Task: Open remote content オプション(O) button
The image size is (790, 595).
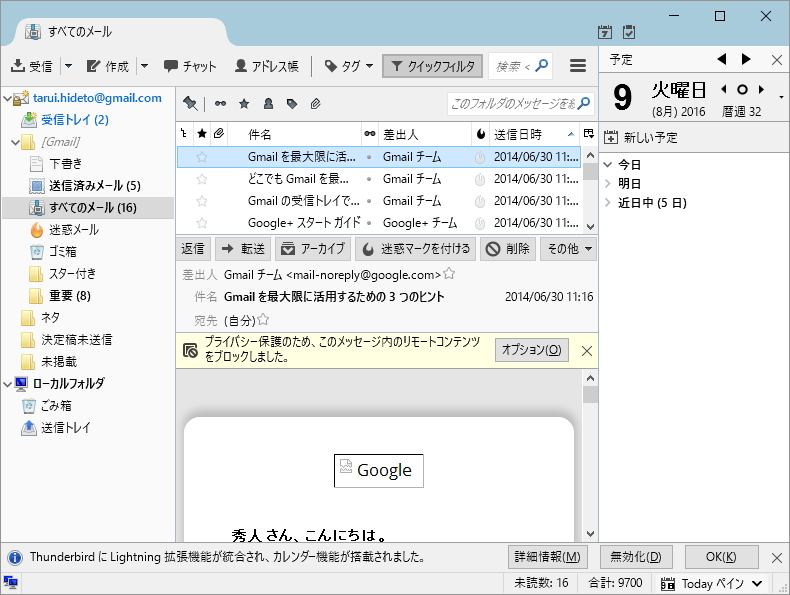Action: coord(532,350)
